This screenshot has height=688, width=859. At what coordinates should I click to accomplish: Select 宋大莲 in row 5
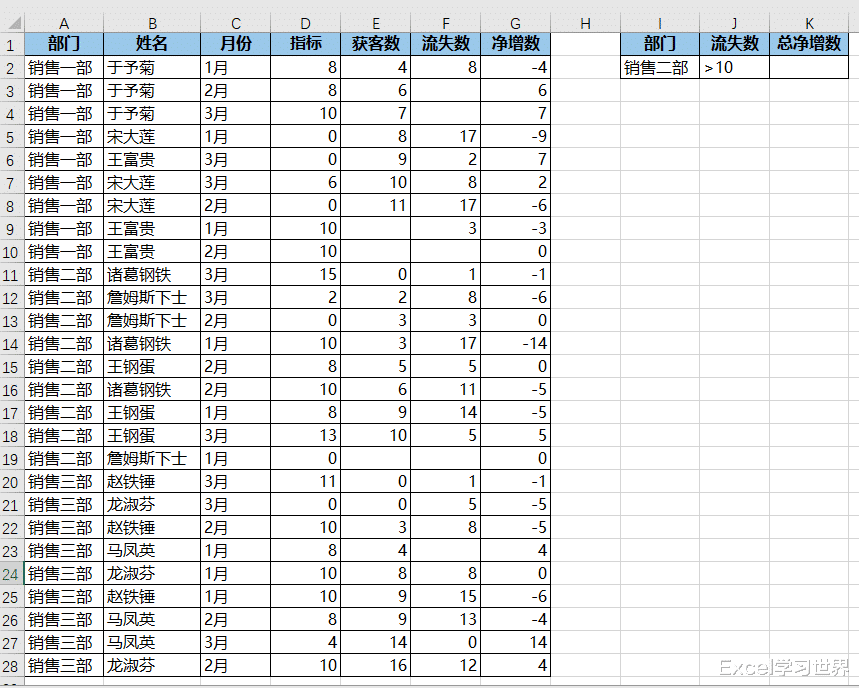coord(152,136)
